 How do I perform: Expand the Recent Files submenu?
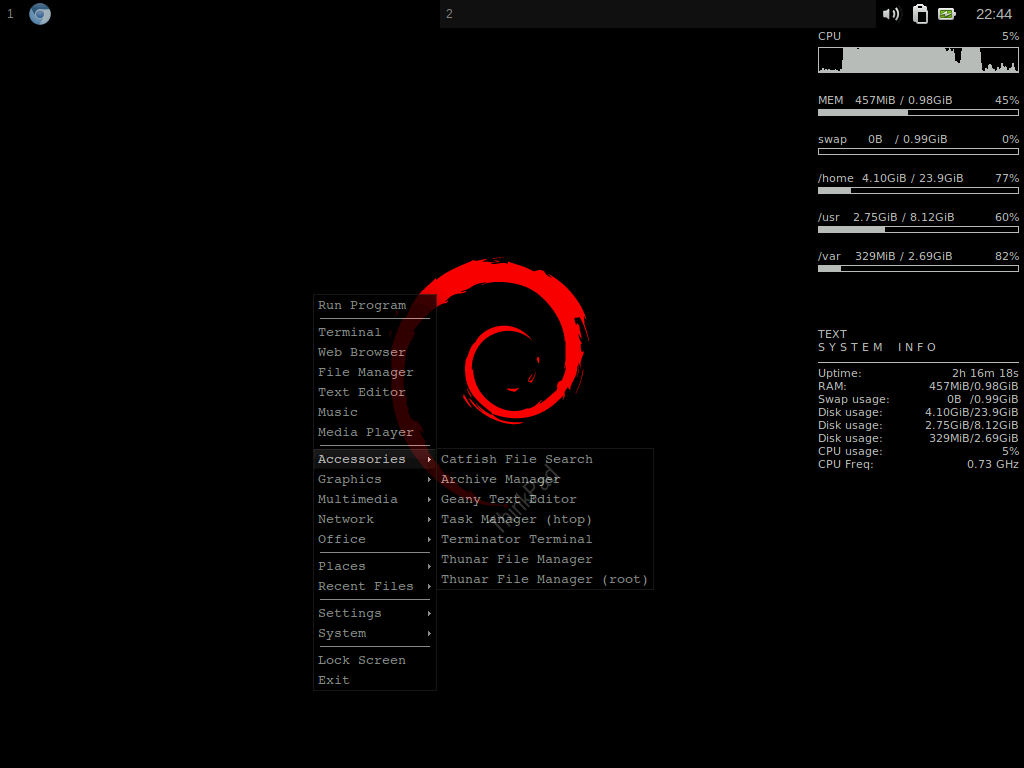tap(374, 586)
